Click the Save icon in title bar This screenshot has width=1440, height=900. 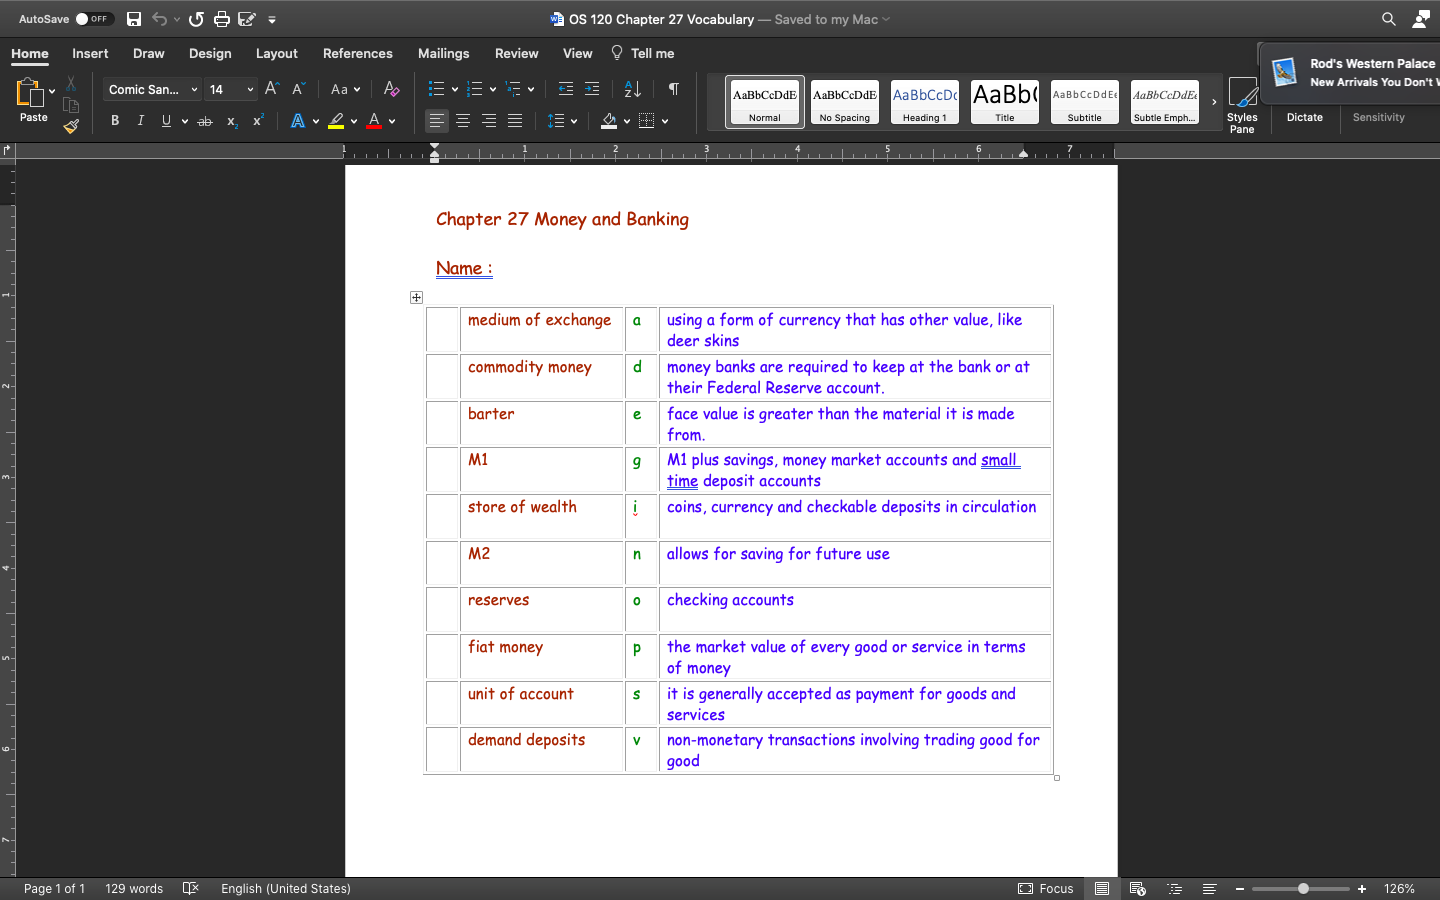134,19
